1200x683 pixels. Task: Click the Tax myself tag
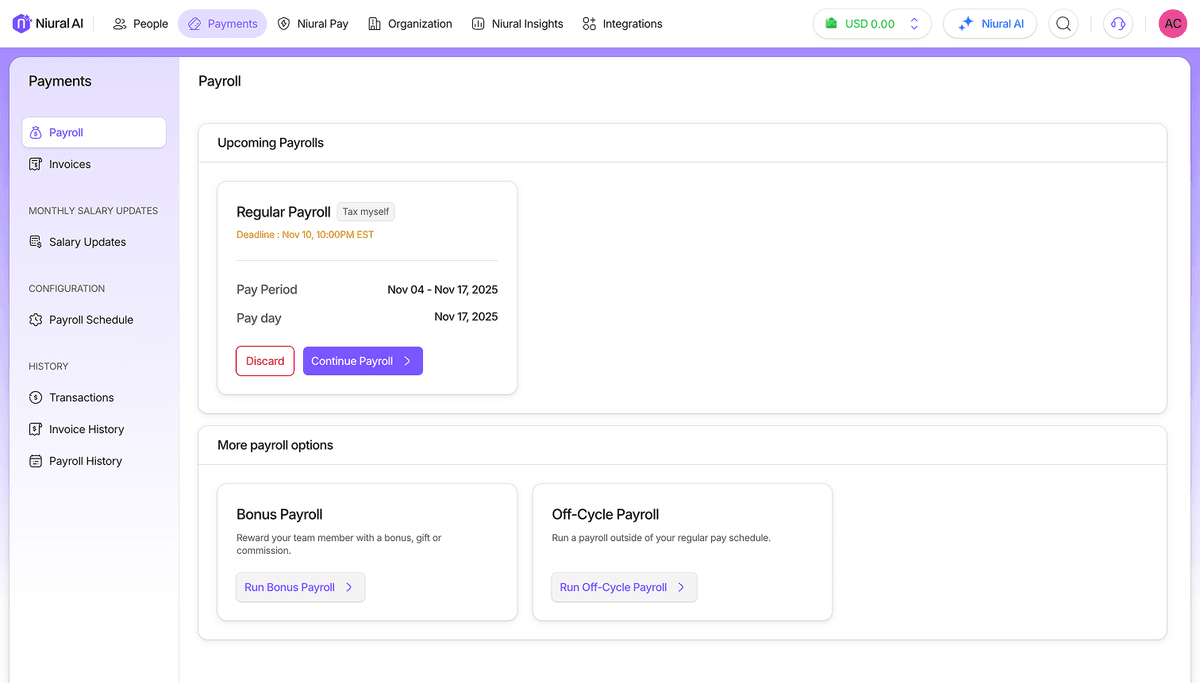tap(365, 211)
